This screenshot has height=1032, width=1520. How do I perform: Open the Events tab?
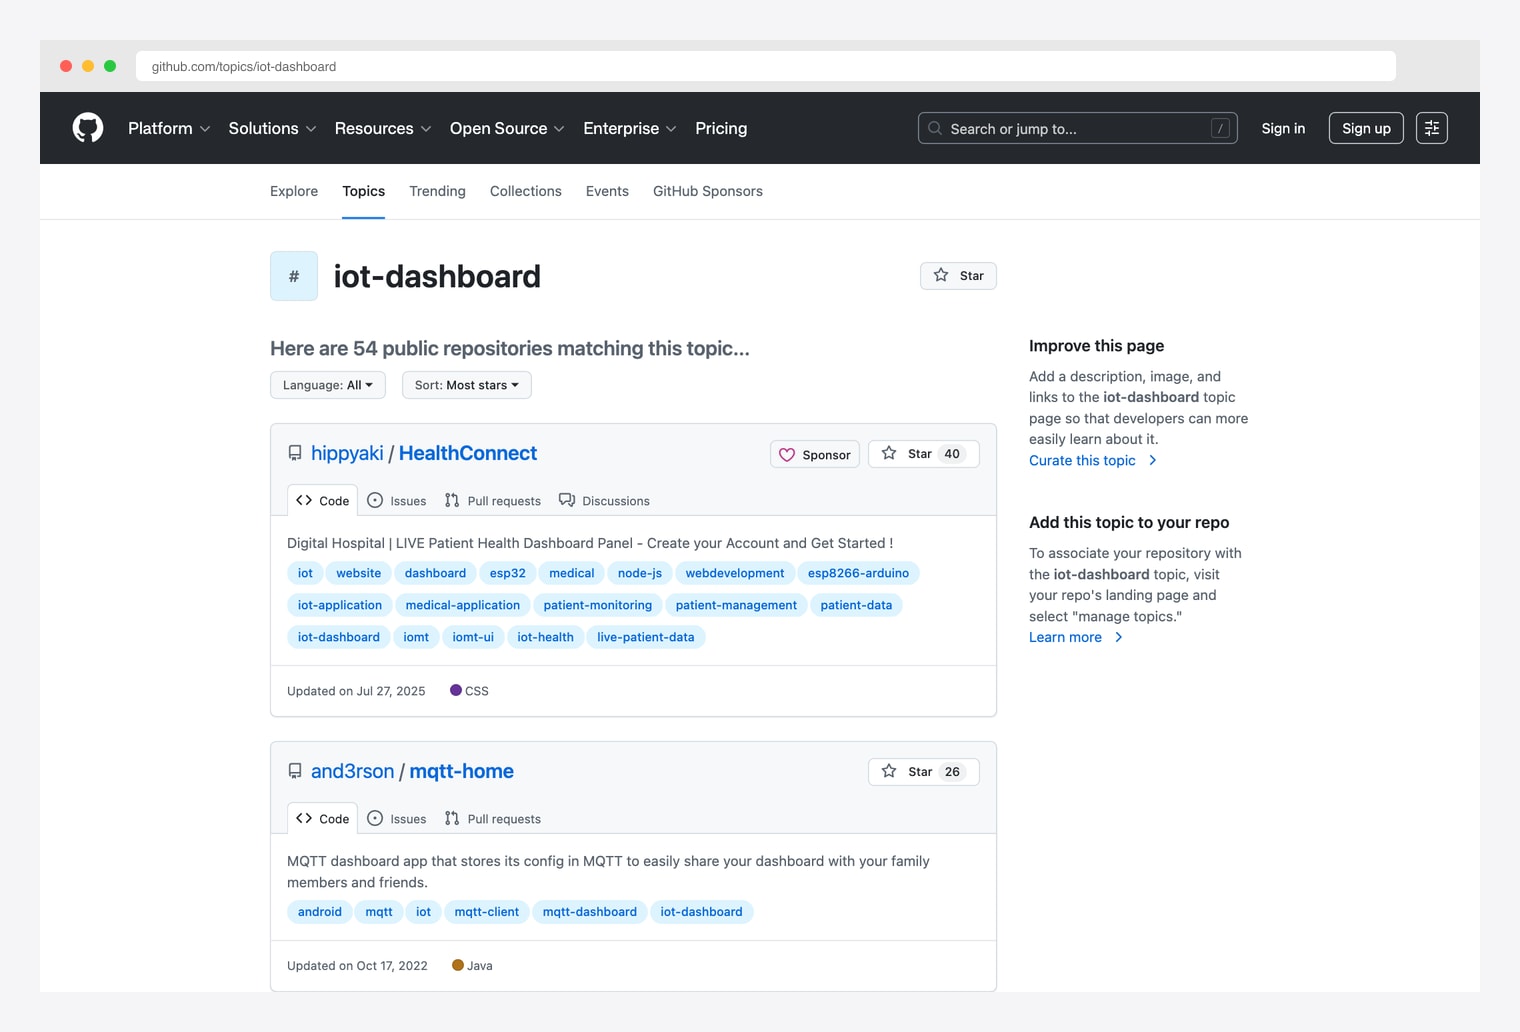pos(607,191)
